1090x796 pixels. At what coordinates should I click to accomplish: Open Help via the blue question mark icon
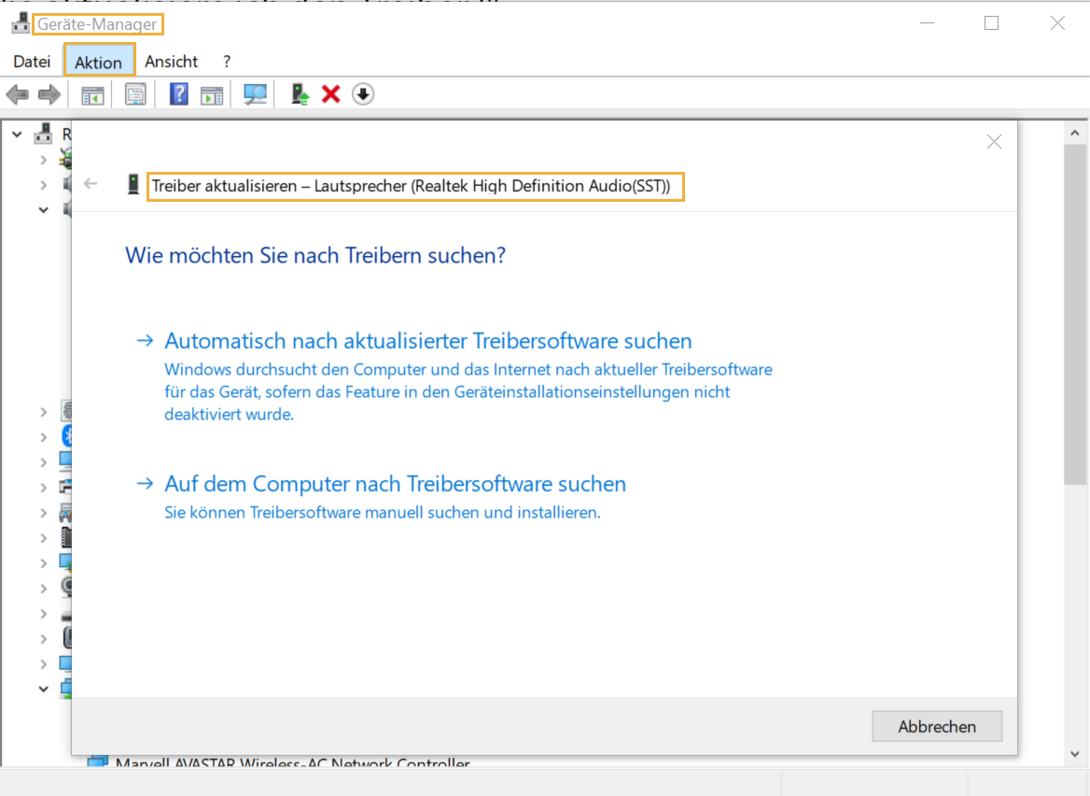pos(177,93)
